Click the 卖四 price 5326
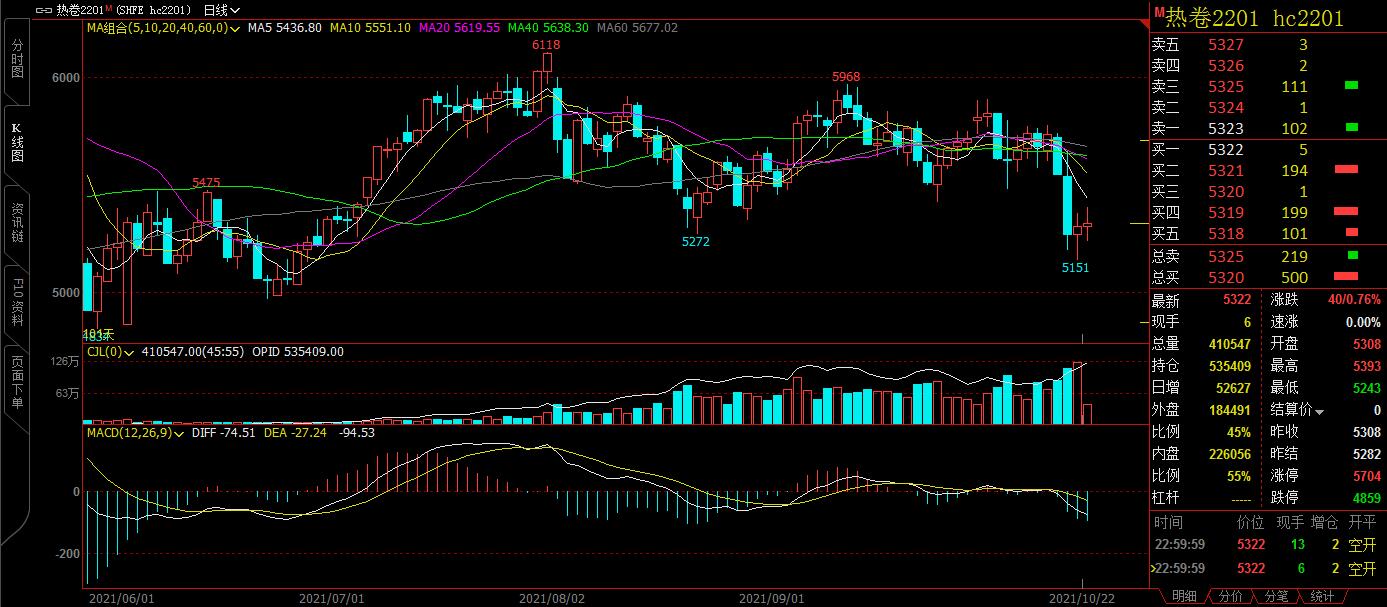1387x607 pixels. (x=1226, y=66)
